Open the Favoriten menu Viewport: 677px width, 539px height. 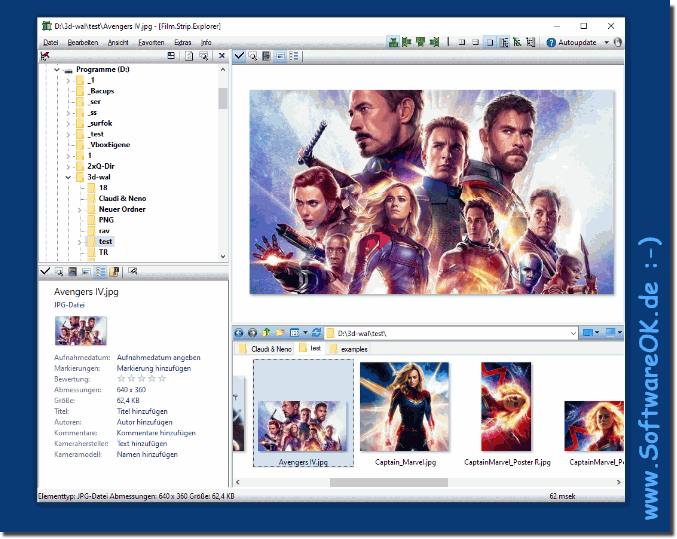(151, 42)
